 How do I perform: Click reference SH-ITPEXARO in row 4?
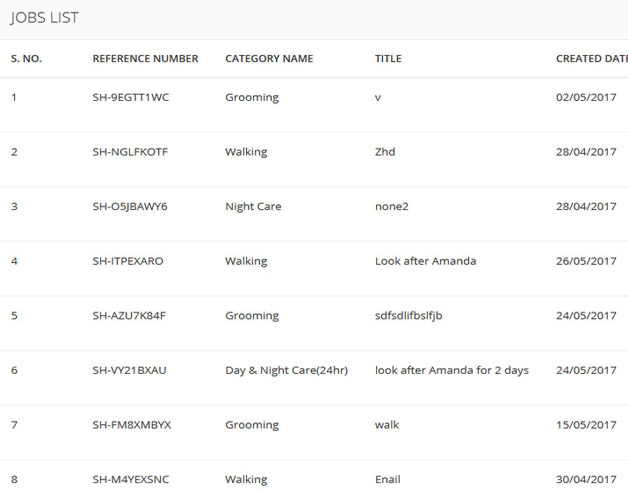pyautogui.click(x=128, y=261)
